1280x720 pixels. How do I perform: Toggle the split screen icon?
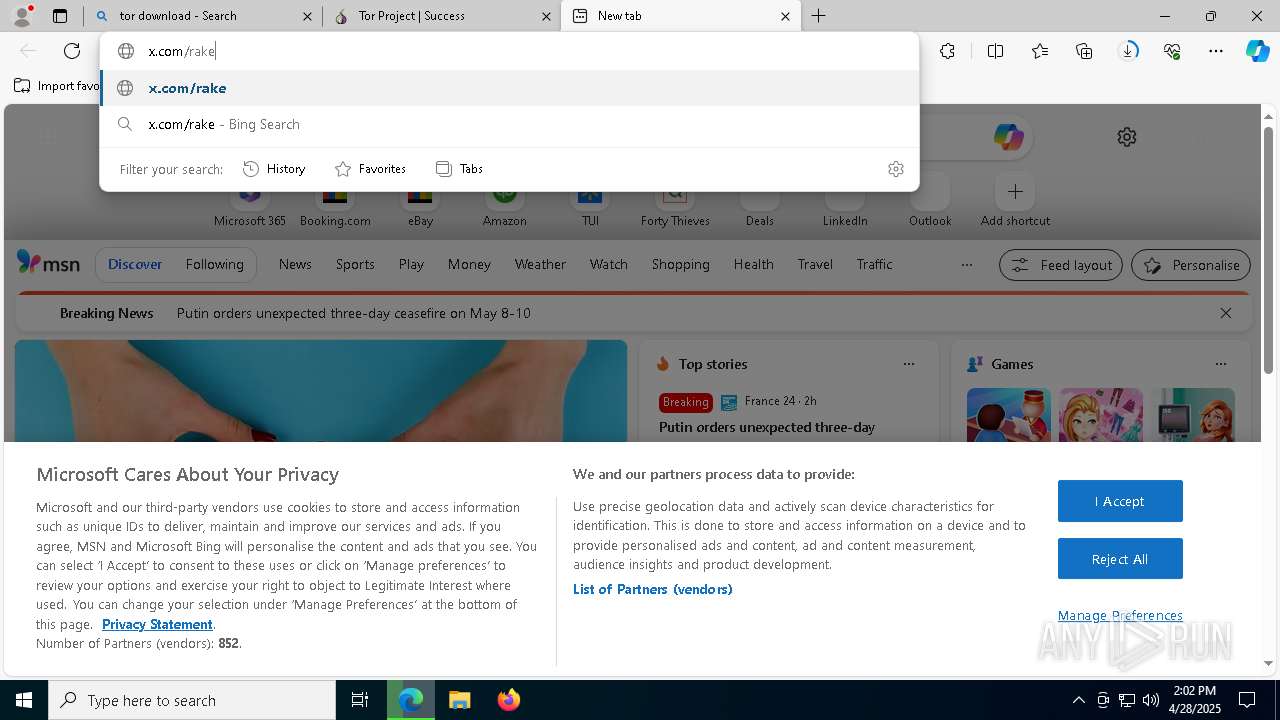995,51
